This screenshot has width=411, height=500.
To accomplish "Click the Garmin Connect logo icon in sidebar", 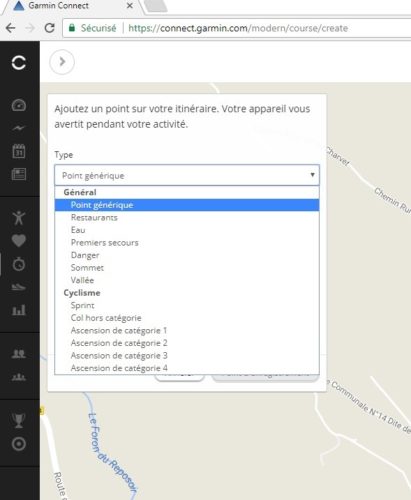I will pos(19,62).
